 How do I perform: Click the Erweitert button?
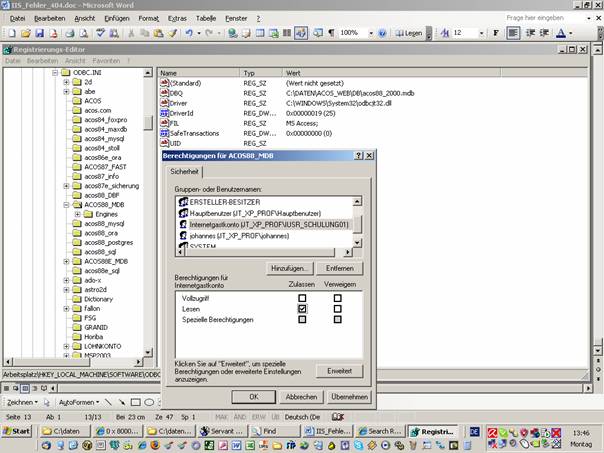339,371
